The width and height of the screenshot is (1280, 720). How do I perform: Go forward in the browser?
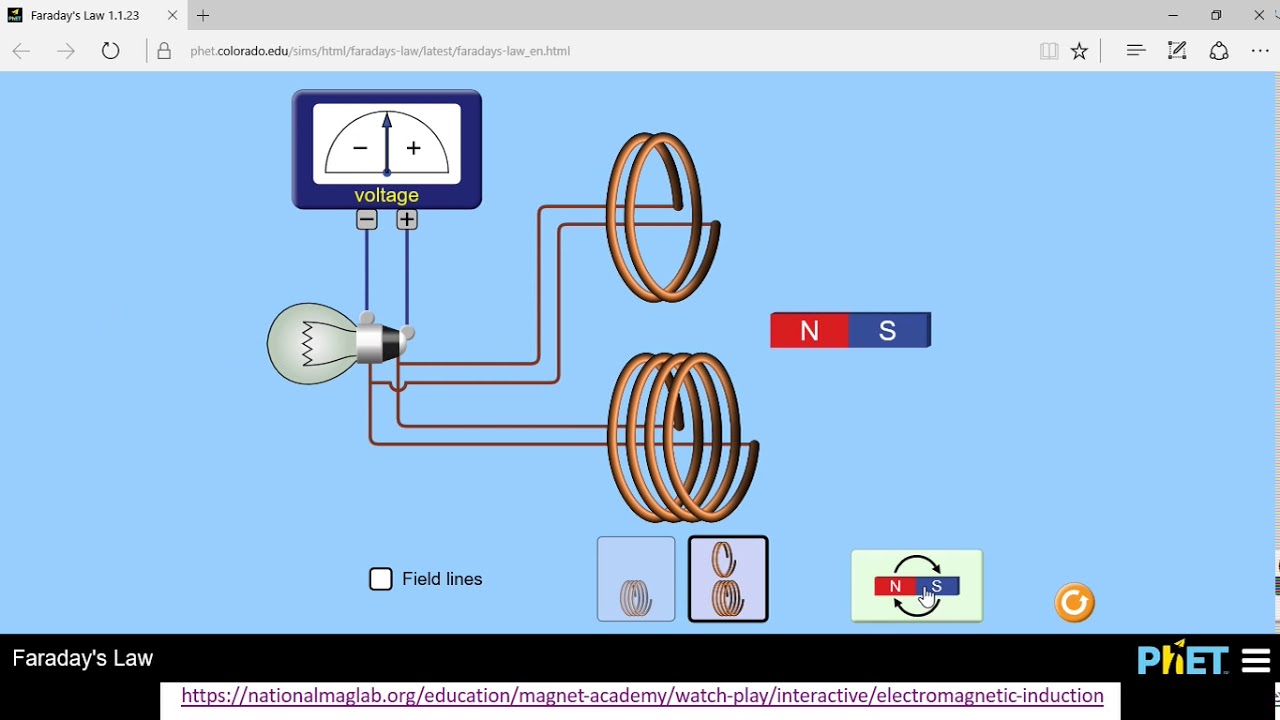coord(66,51)
